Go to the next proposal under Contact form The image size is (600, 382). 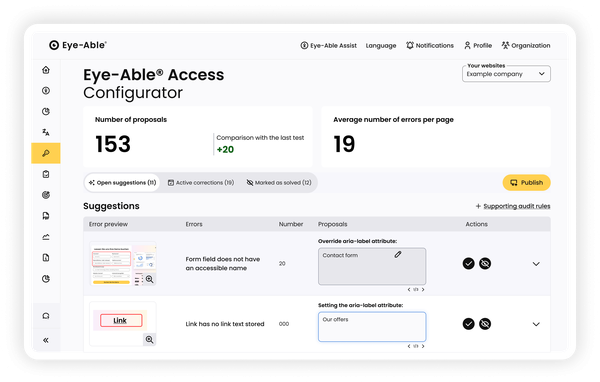click(423, 290)
